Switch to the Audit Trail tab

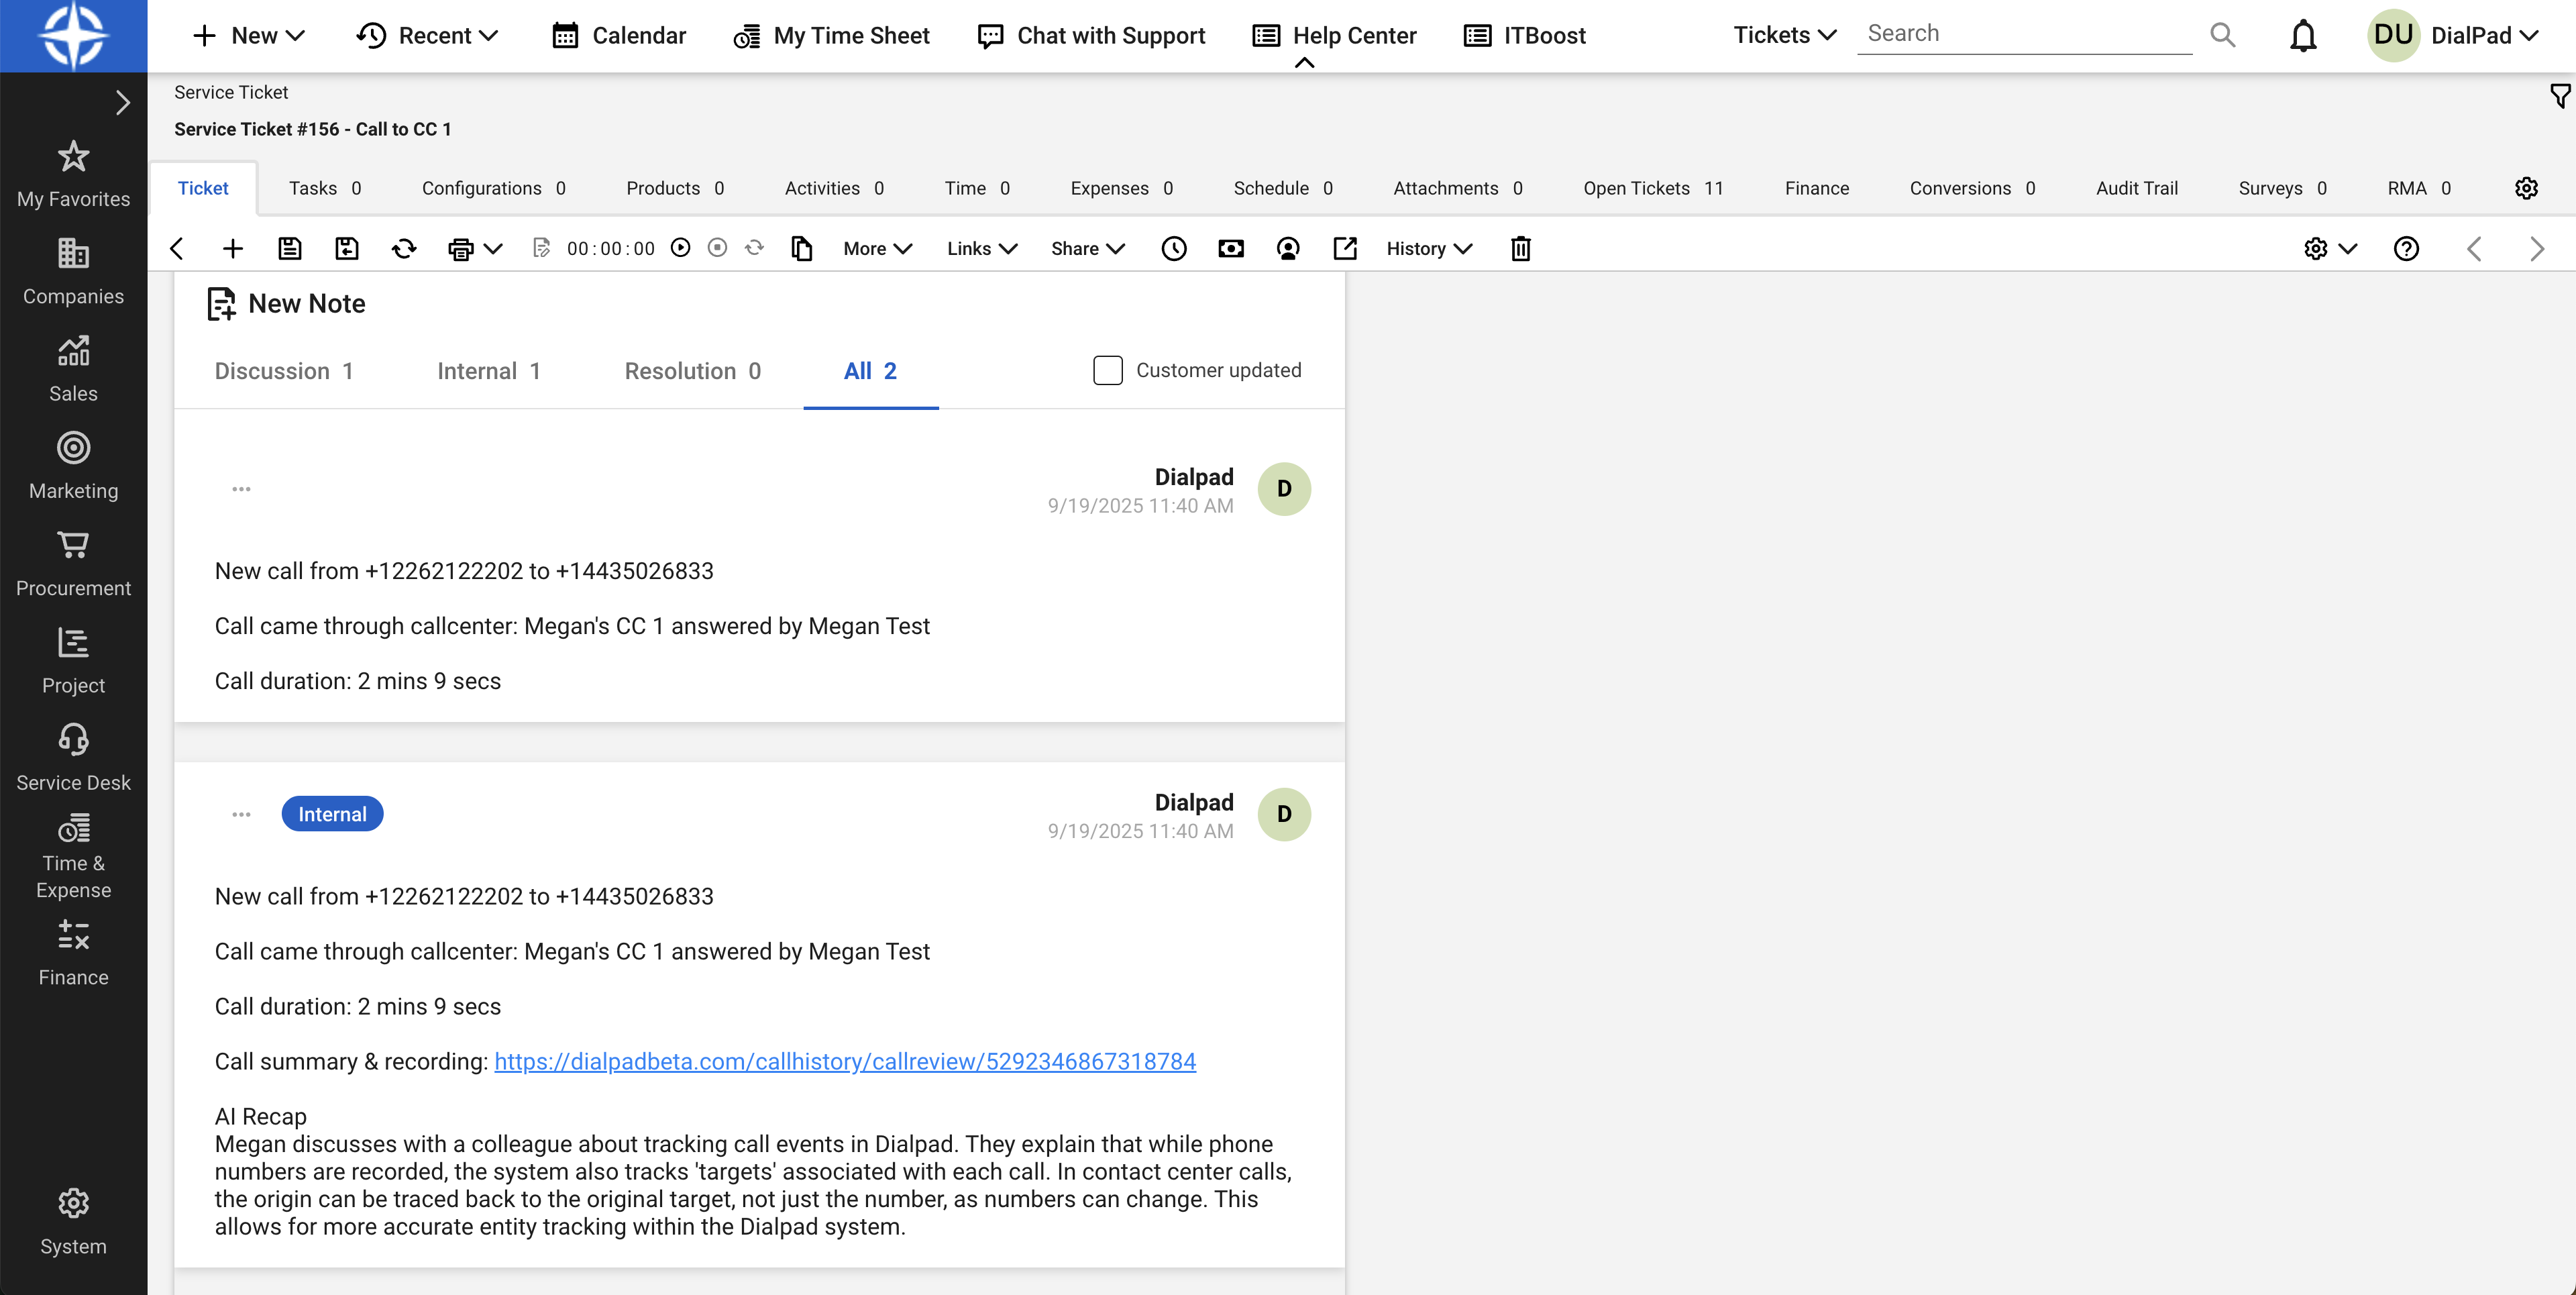pyautogui.click(x=2137, y=188)
